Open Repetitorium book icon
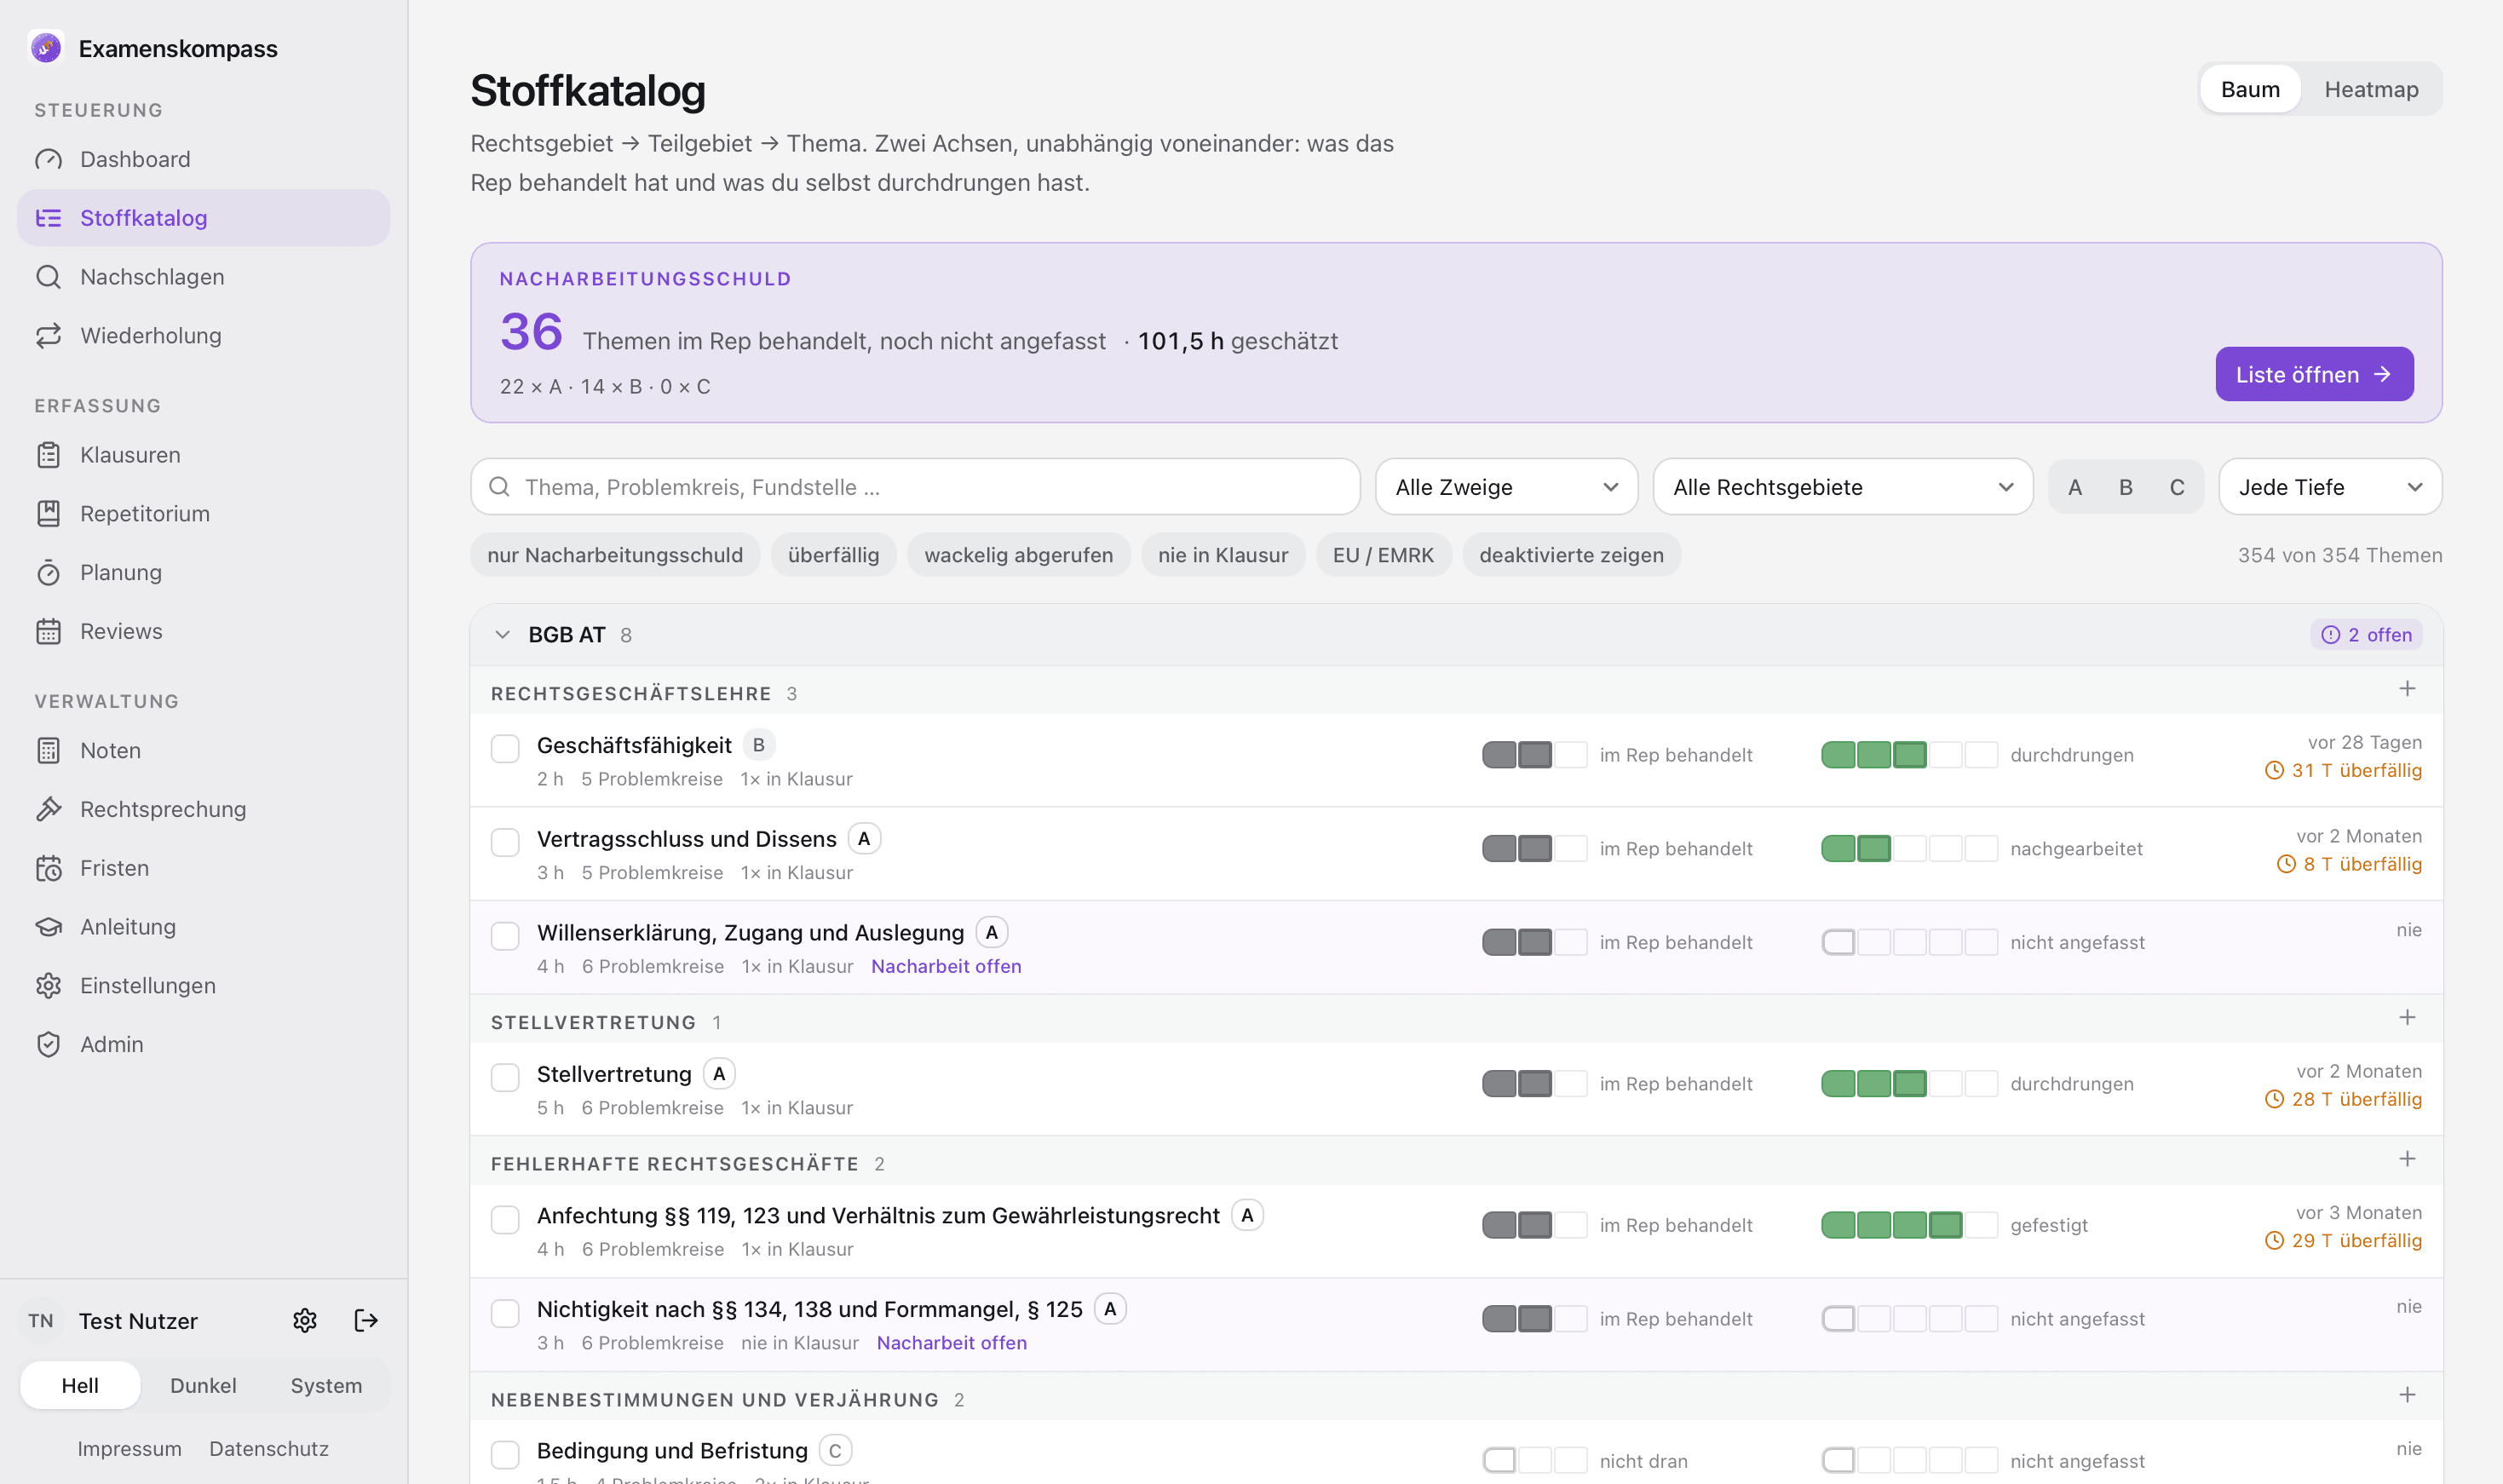Screen dimensions: 2503x1484 [48, 514]
